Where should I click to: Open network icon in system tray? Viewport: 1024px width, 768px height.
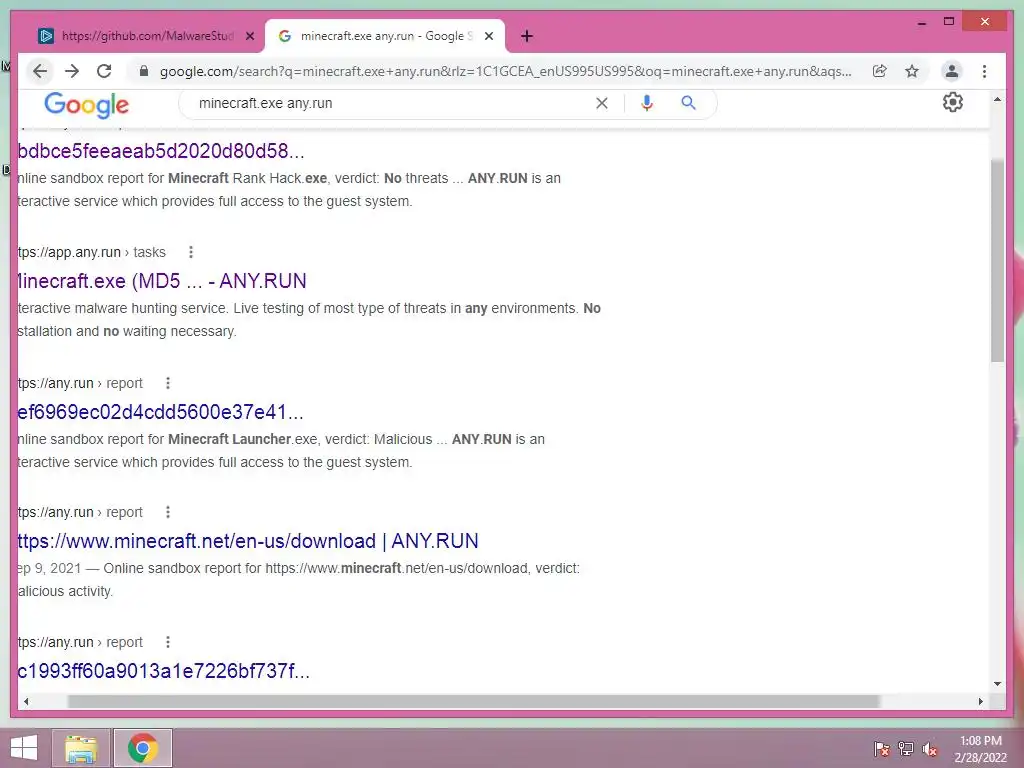pos(906,749)
